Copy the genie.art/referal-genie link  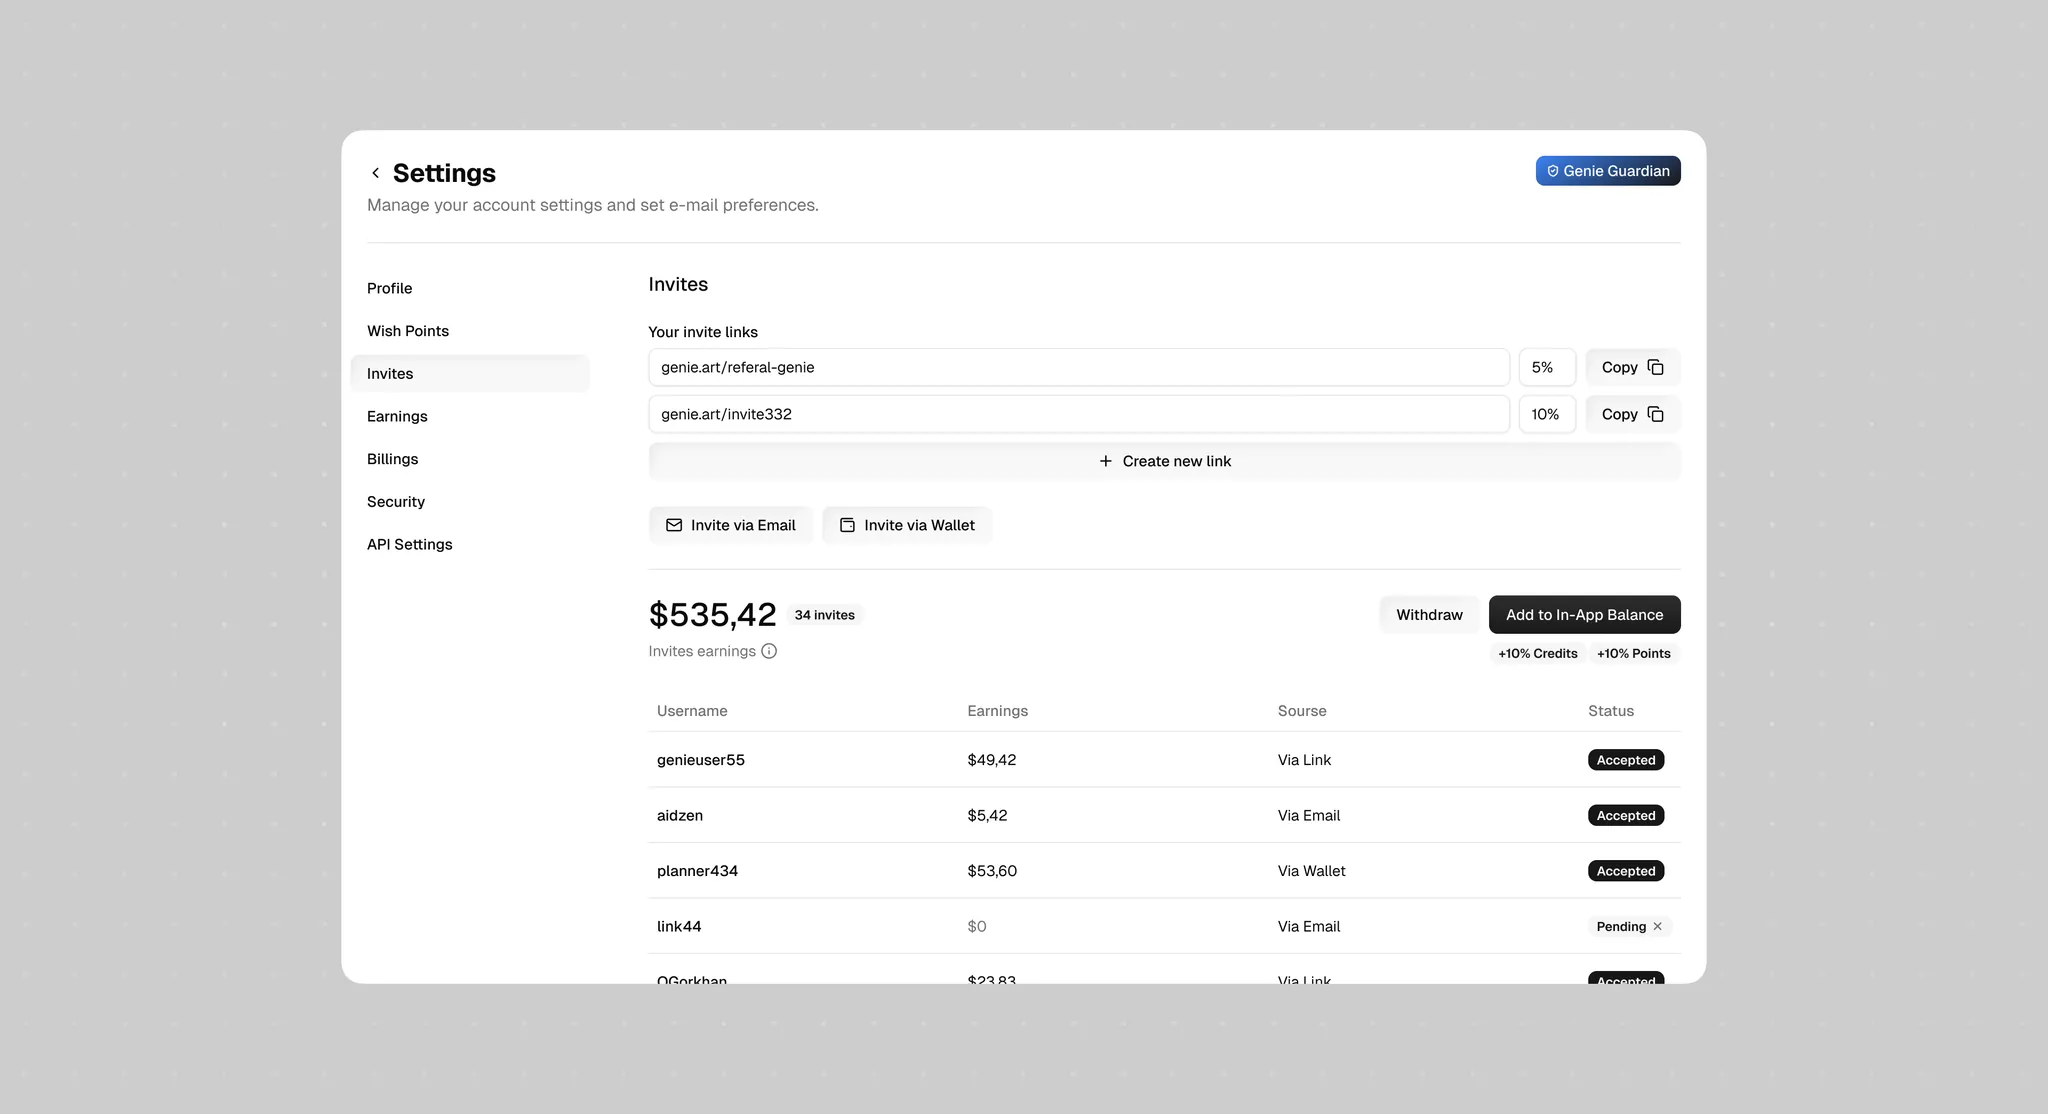tap(1632, 367)
